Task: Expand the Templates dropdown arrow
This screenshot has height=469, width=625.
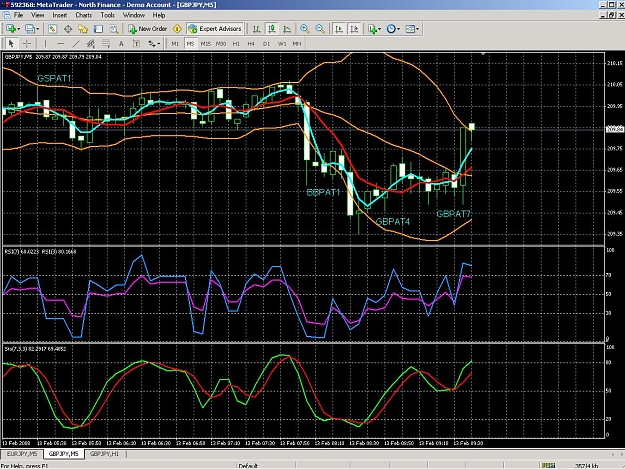Action: 417,29
